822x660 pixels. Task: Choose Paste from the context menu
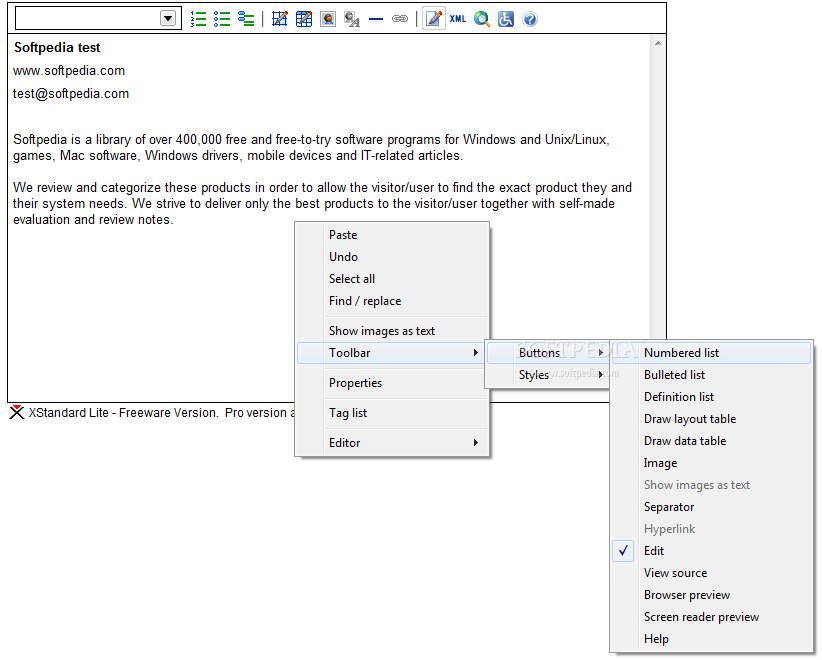[x=392, y=235]
